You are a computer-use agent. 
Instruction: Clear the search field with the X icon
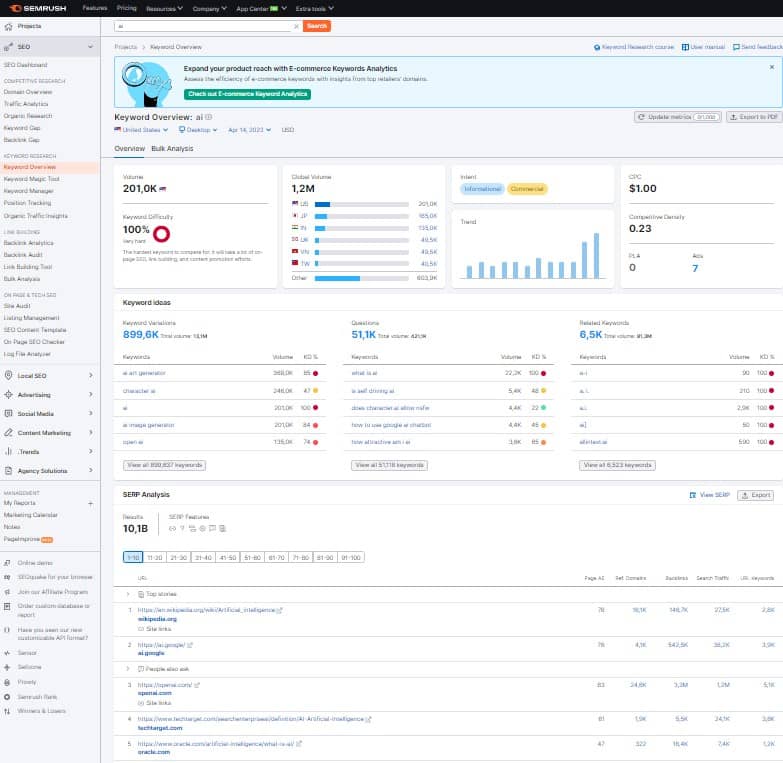click(x=296, y=26)
